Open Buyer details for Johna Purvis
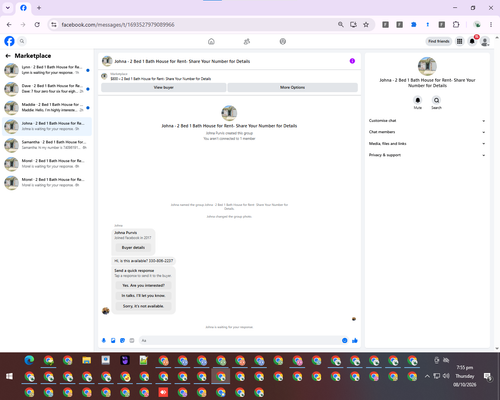The image size is (500, 400). pyautogui.click(x=133, y=248)
